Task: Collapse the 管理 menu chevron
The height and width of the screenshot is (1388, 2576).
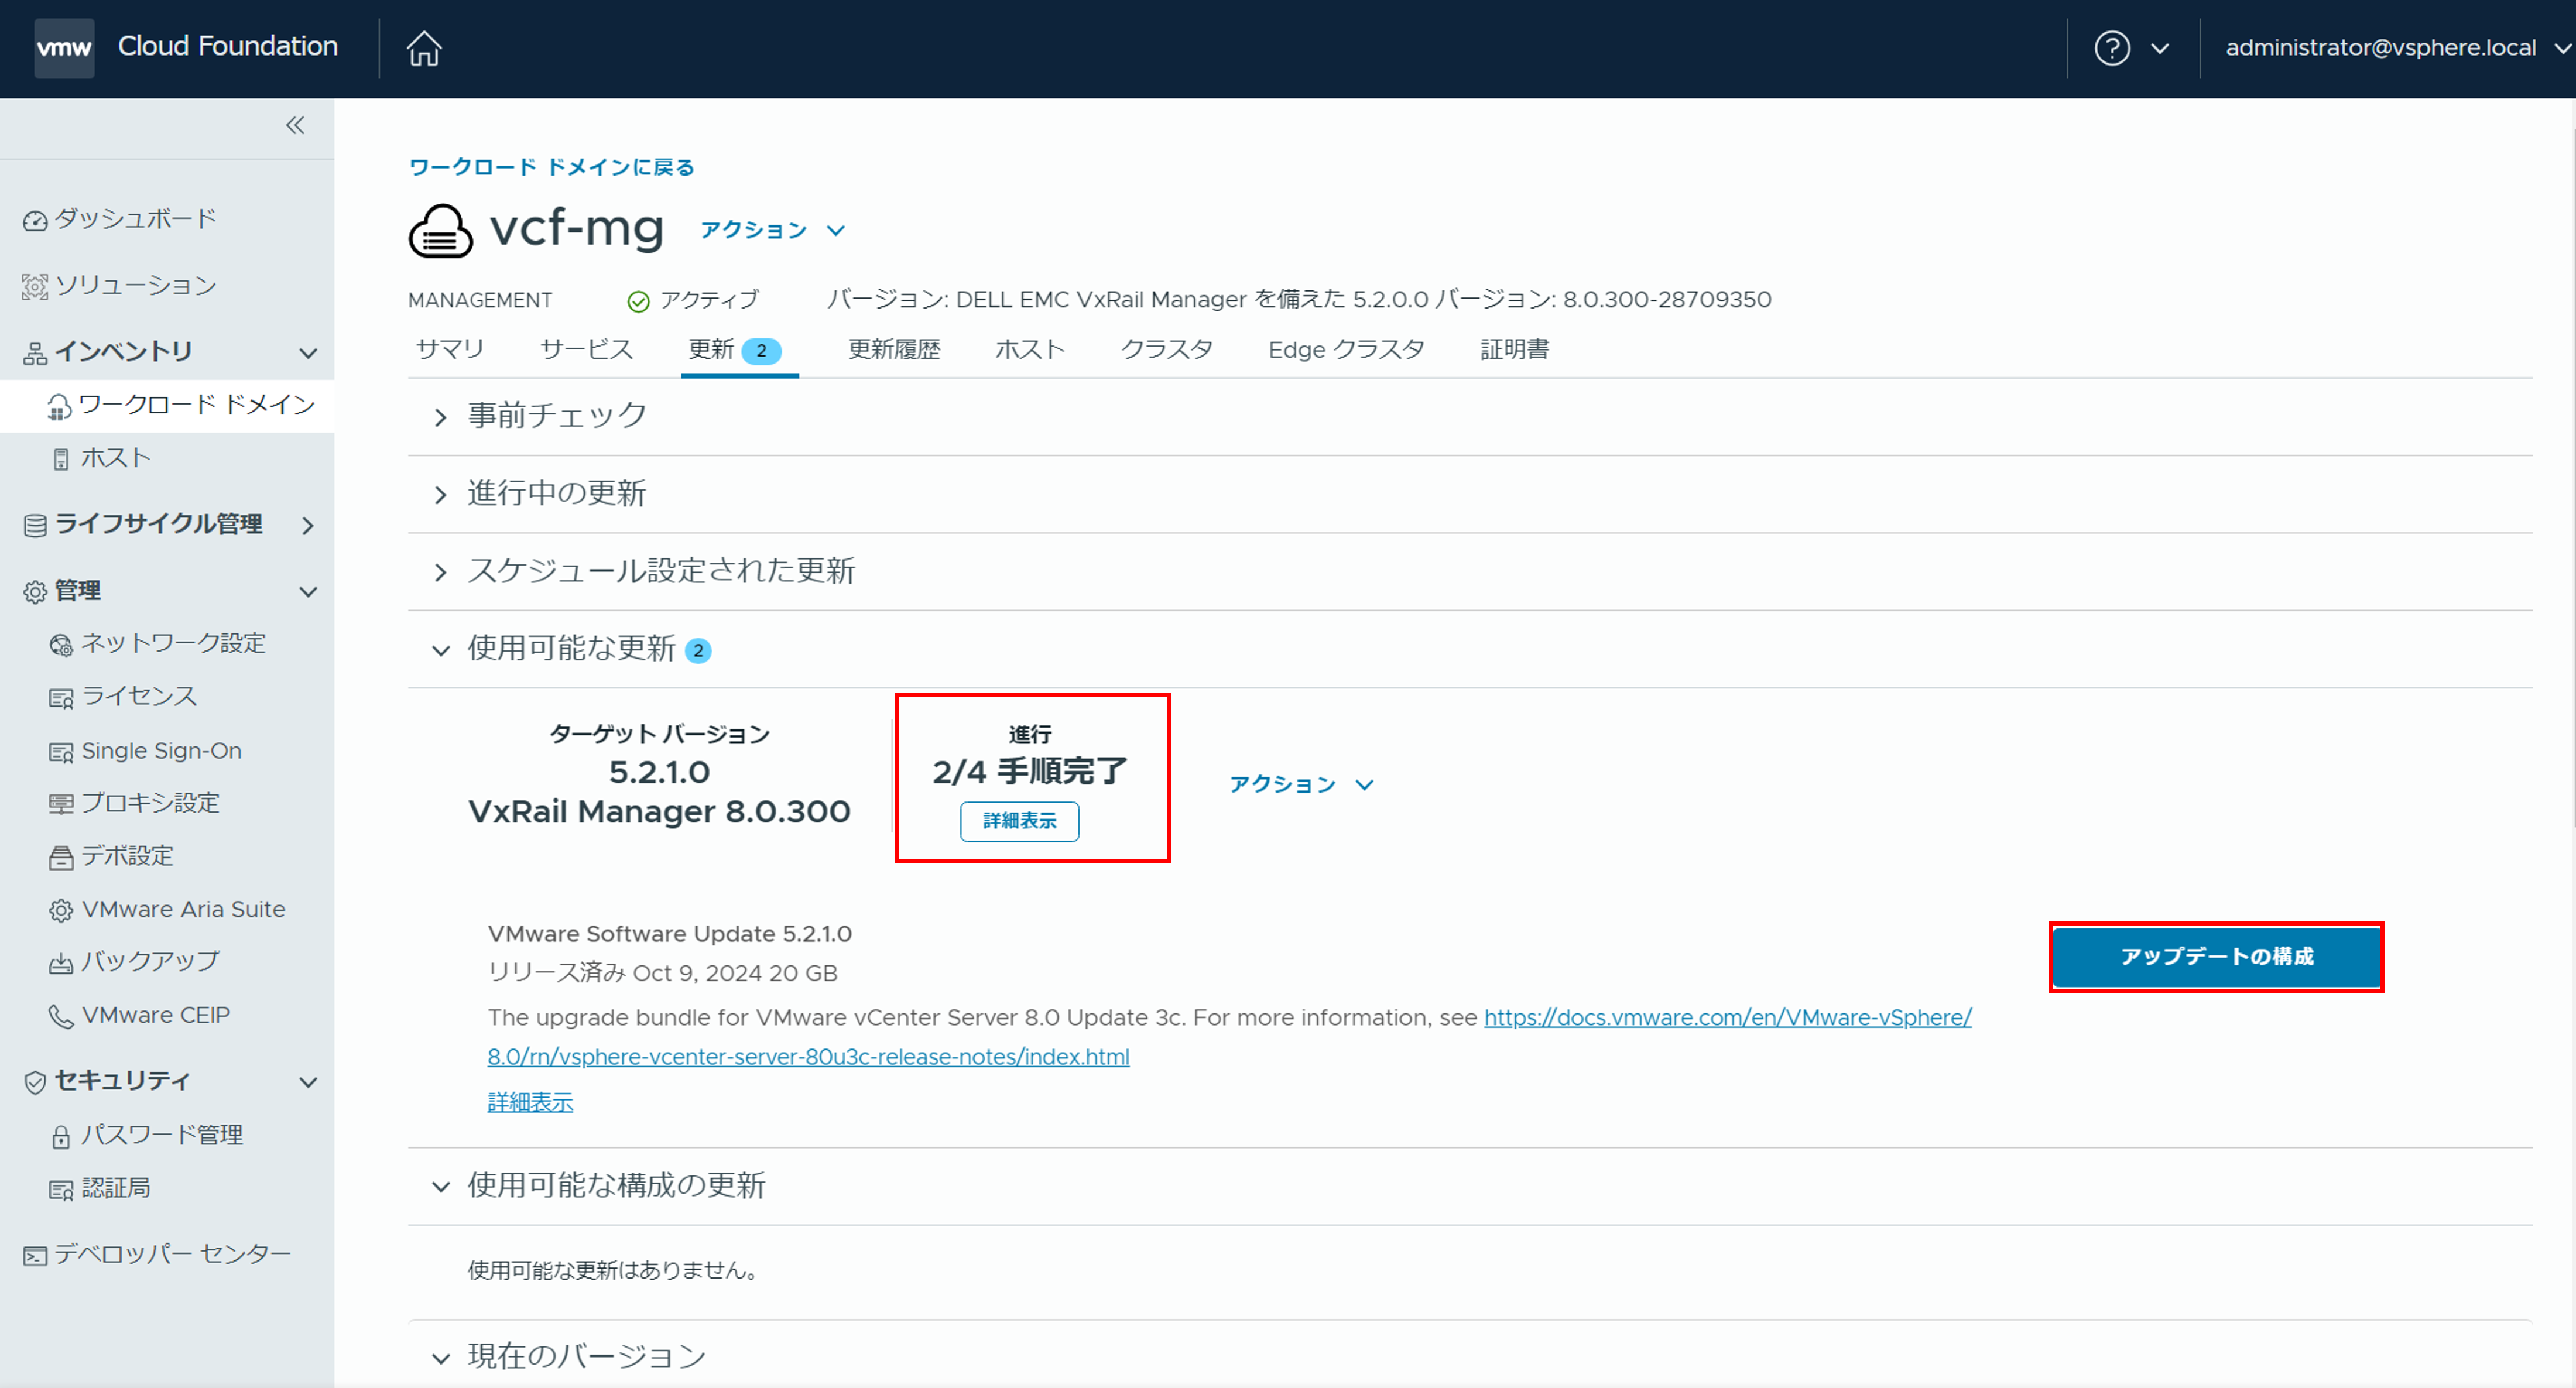Action: click(x=309, y=592)
